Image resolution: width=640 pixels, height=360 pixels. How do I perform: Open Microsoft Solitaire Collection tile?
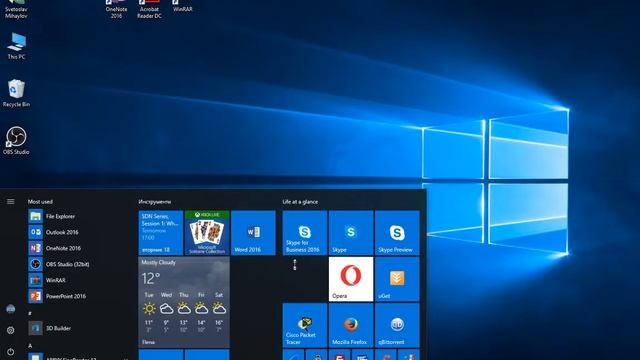click(207, 233)
